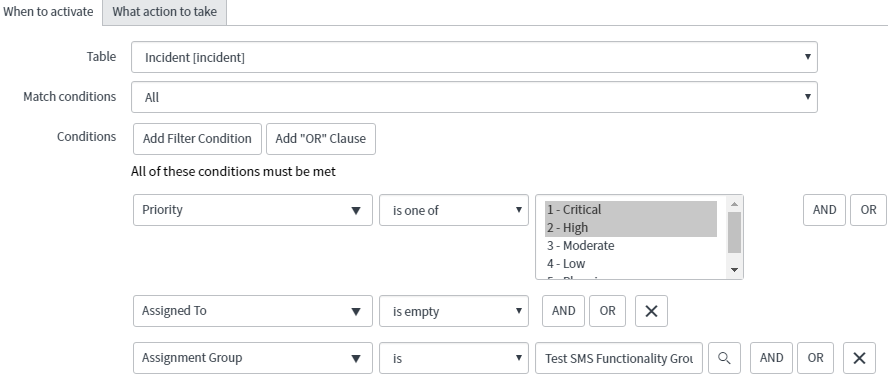The image size is (888, 389).
Task: Click AND button on the Priority row
Action: pyautogui.click(x=824, y=210)
